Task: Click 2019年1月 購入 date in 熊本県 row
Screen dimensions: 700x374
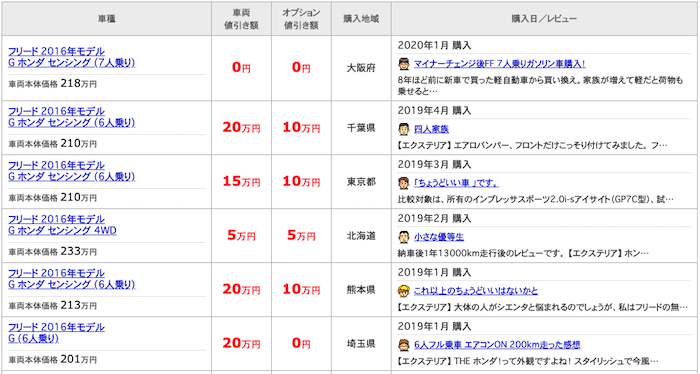Action: click(x=434, y=272)
